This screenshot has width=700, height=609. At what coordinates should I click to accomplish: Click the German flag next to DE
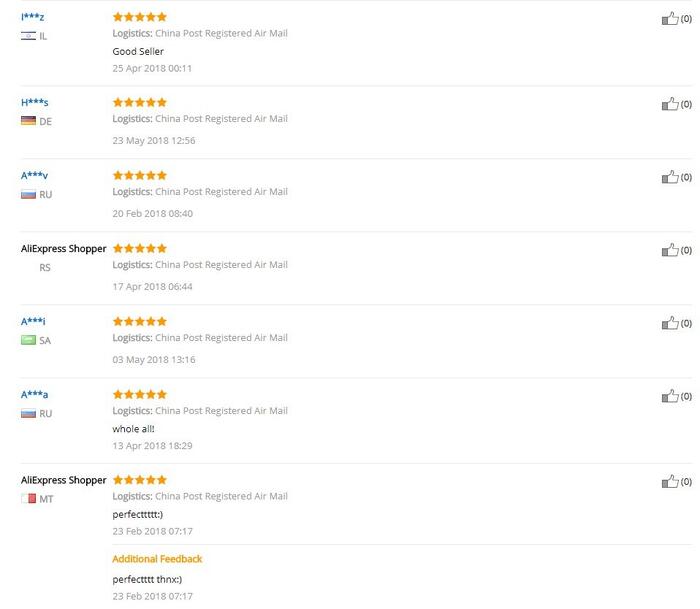28,122
